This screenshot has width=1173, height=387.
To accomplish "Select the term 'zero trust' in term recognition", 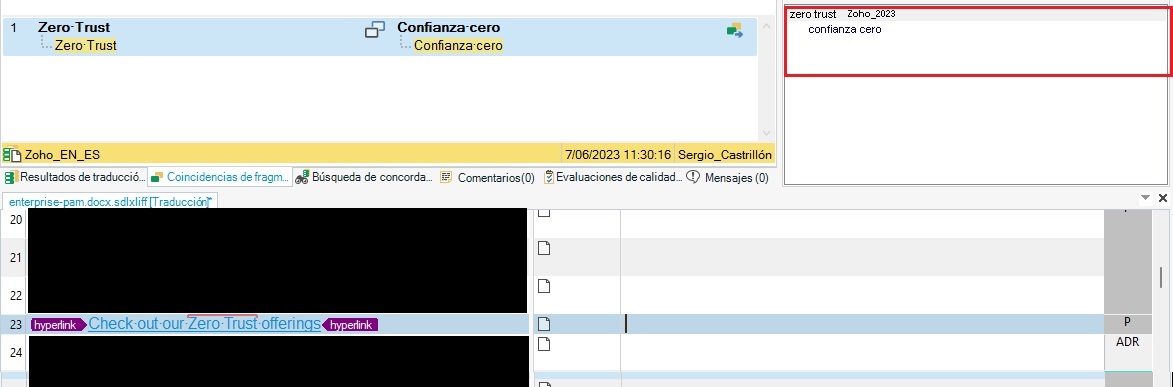I will (x=812, y=14).
